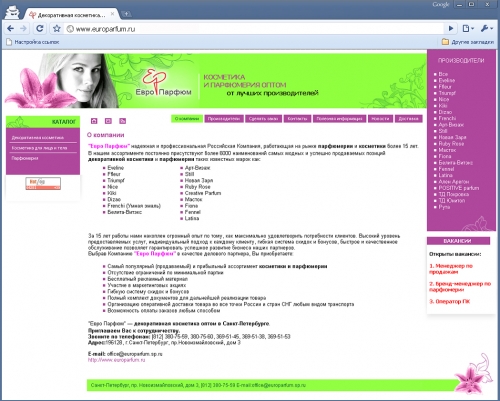Open the page menu dropdown icon
The height and width of the screenshot is (401, 500).
click(x=468, y=29)
